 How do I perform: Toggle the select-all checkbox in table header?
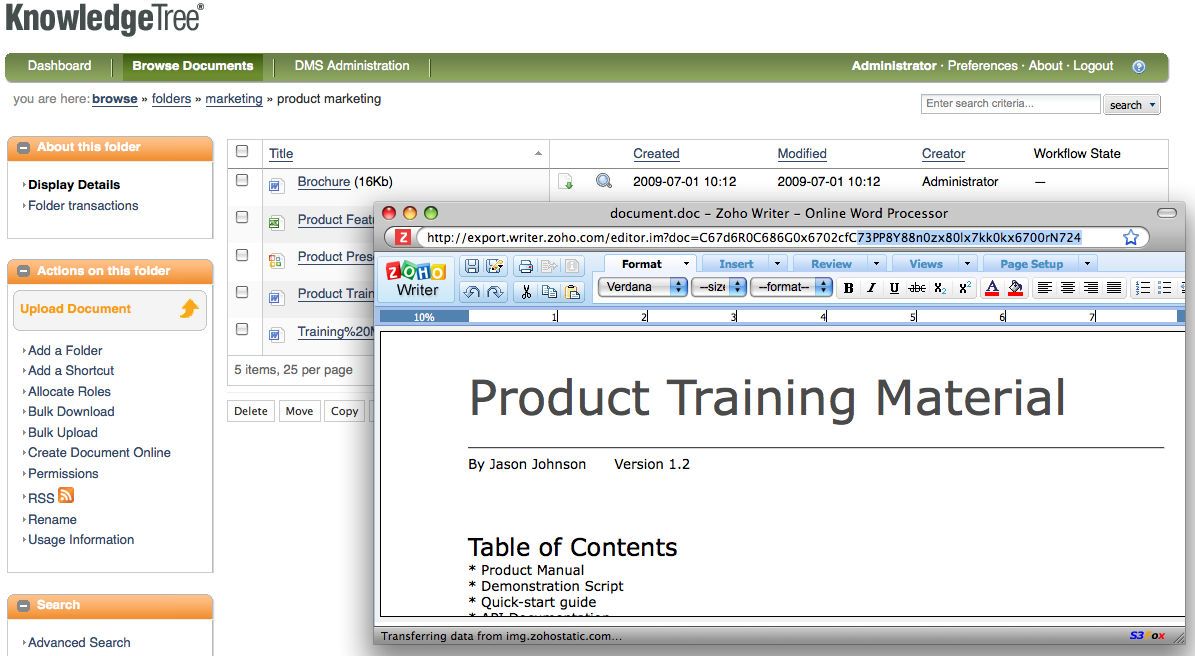point(242,152)
